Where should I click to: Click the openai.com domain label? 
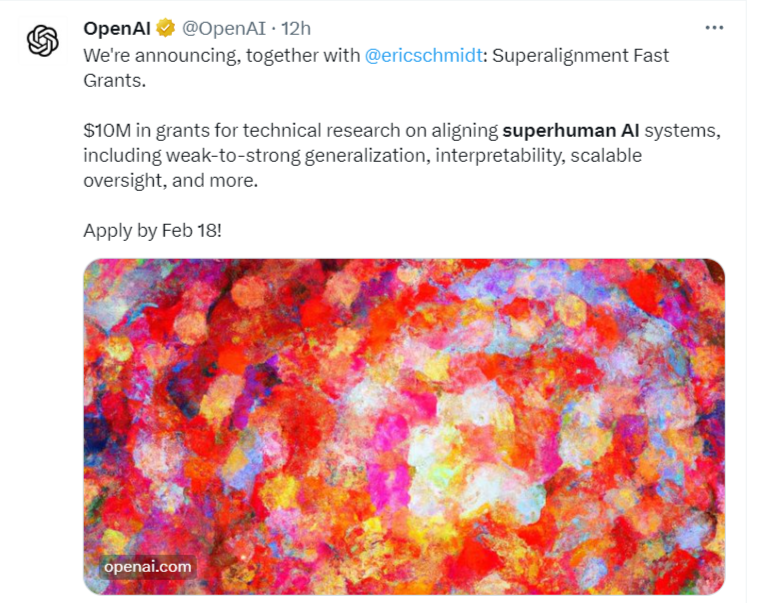[x=147, y=567]
